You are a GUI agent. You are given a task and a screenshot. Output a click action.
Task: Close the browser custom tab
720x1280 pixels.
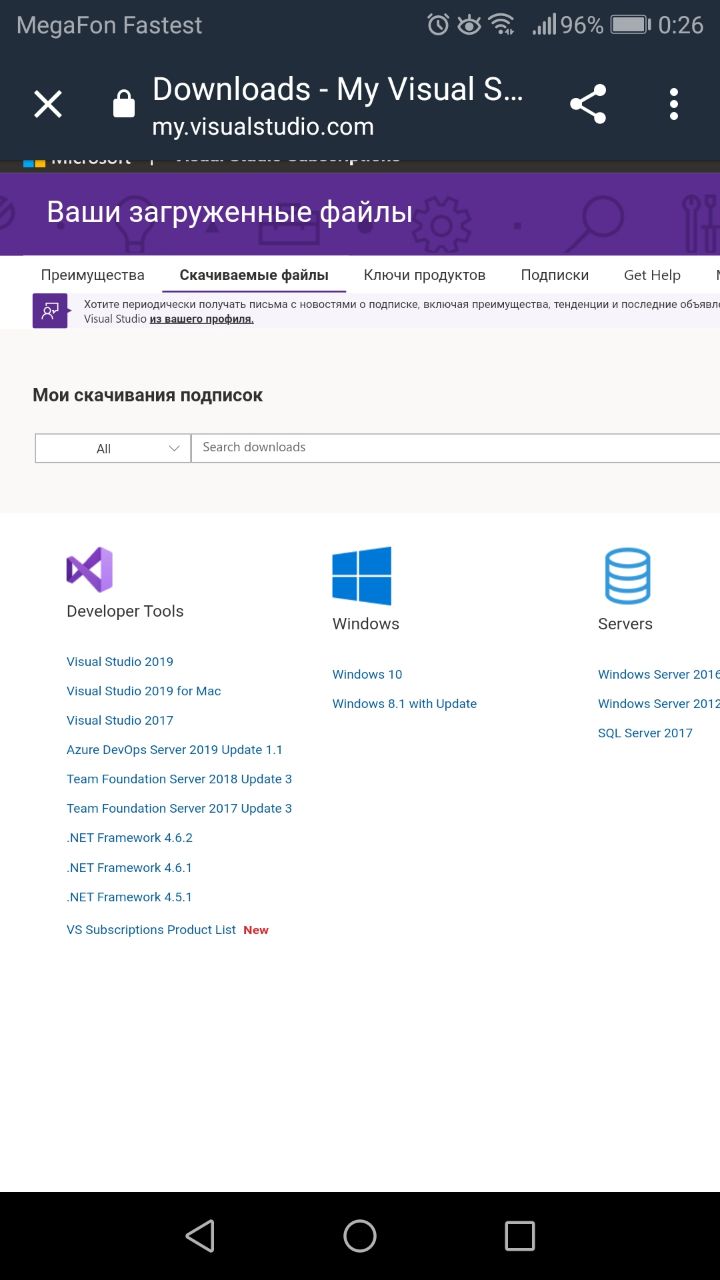point(48,104)
